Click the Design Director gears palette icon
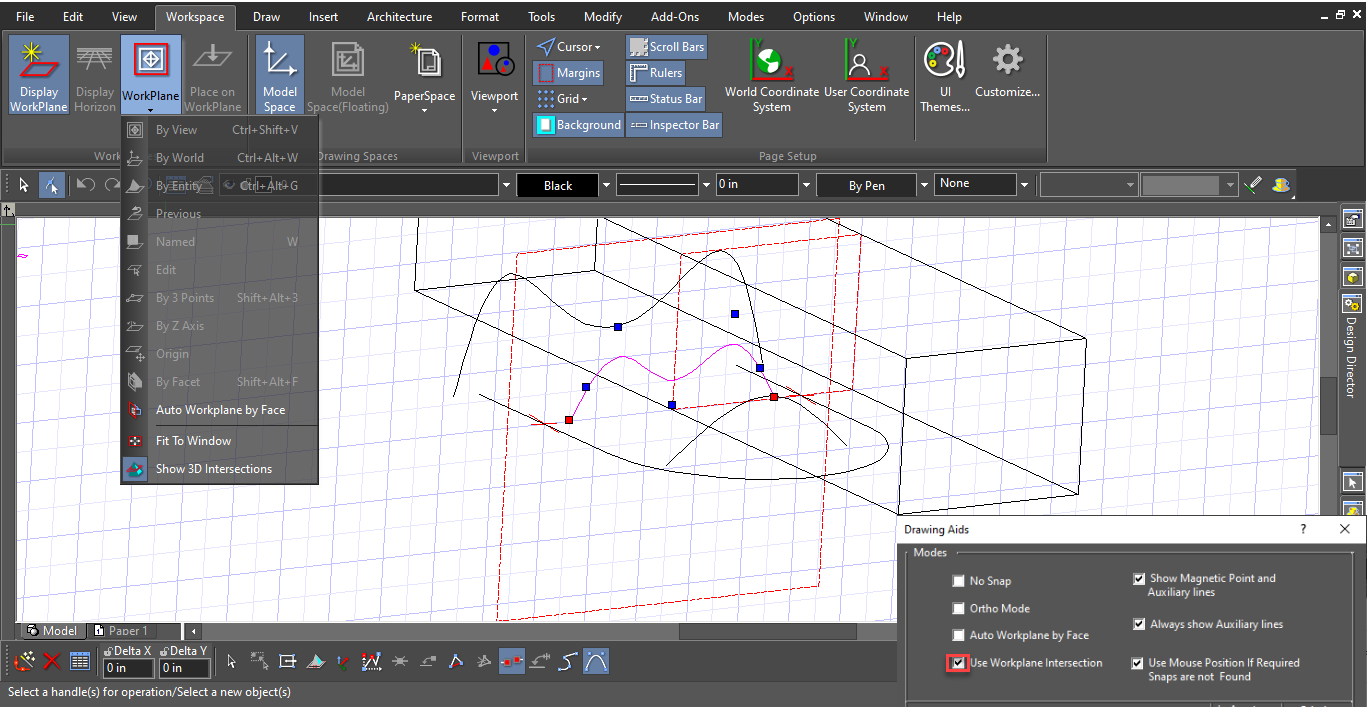Image resolution: width=1367 pixels, height=707 pixels. 1353,304
